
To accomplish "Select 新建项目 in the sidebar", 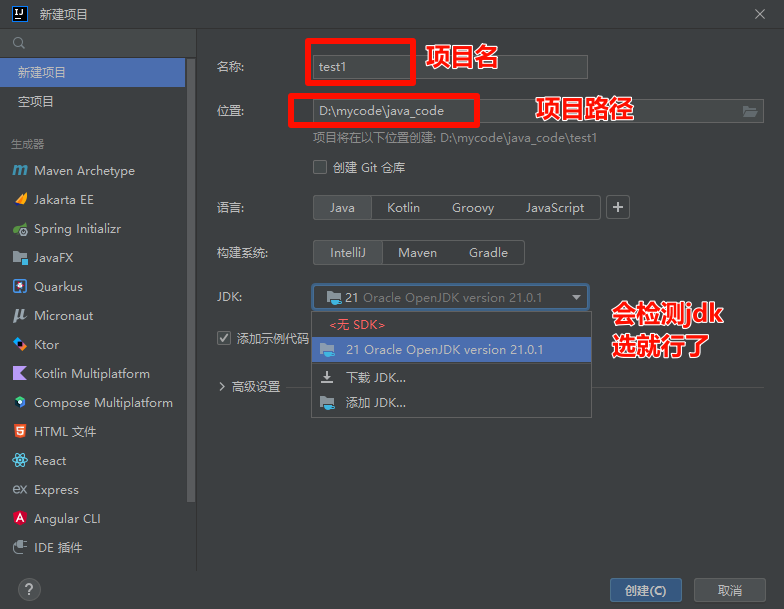I will tap(92, 72).
